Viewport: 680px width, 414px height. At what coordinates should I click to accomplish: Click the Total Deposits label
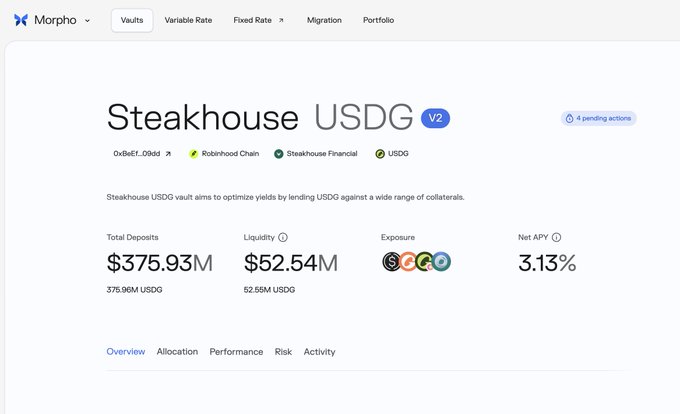[133, 237]
